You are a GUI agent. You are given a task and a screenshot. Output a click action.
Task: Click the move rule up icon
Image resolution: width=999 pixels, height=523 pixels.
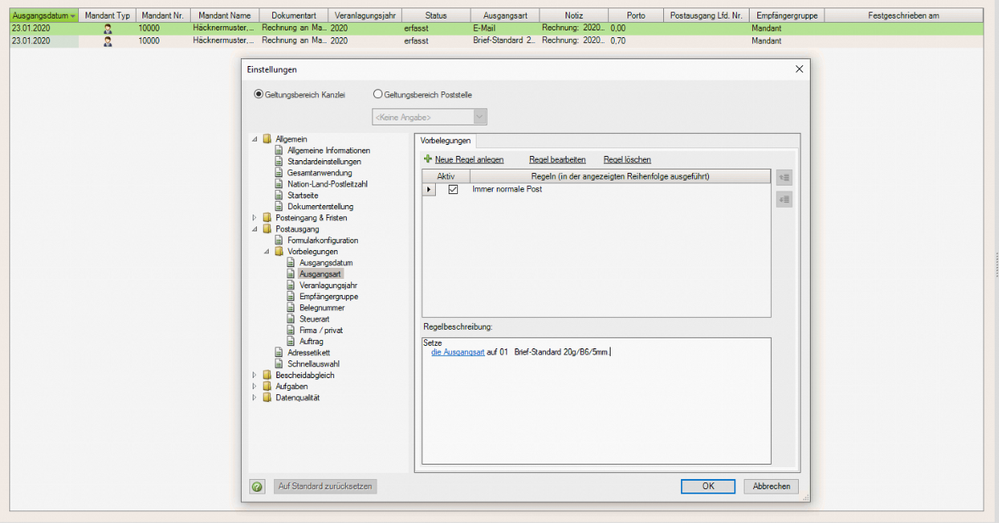784,178
